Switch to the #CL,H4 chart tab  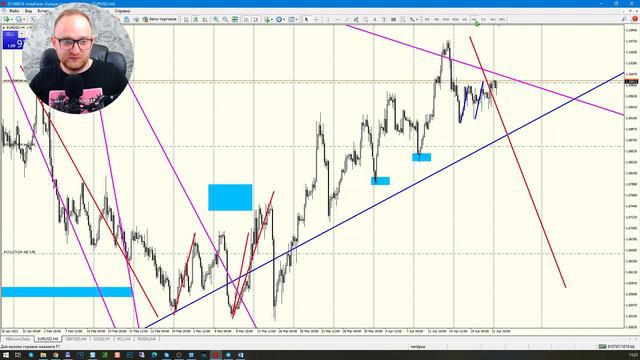(123, 339)
